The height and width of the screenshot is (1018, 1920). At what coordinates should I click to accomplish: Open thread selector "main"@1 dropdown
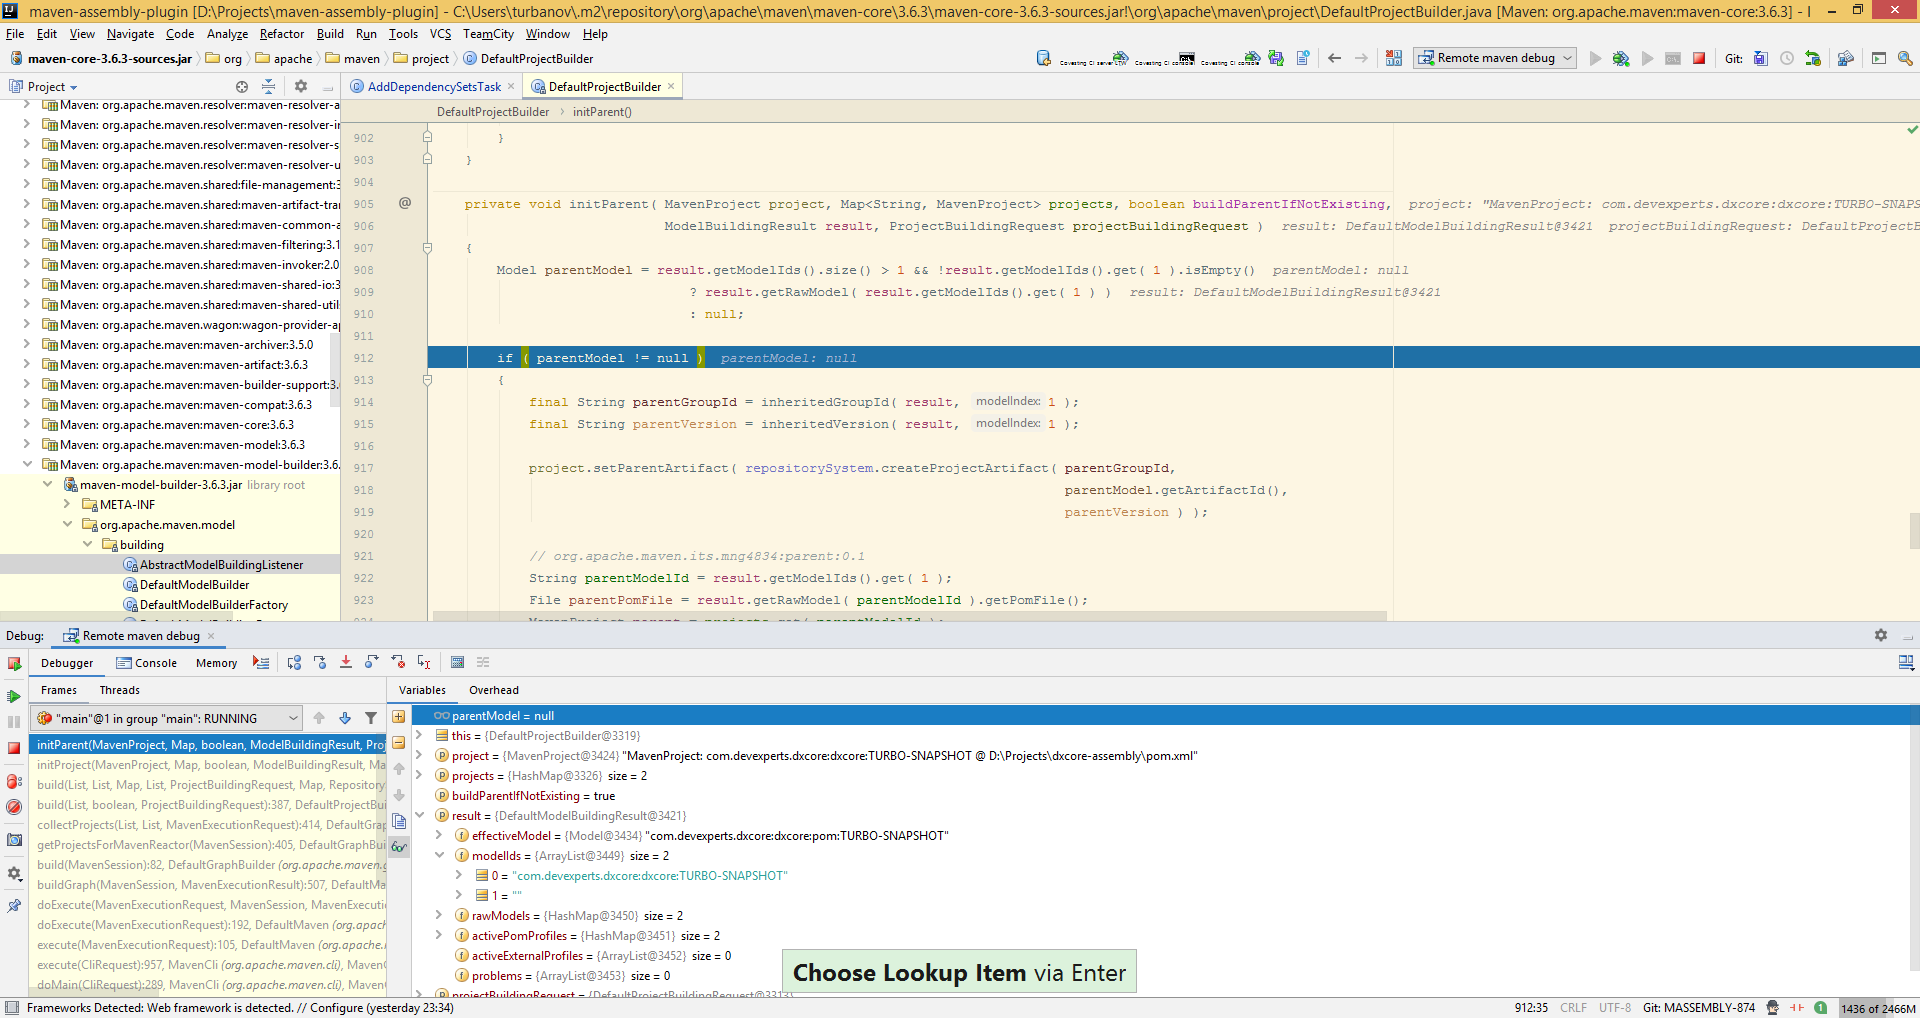167,718
